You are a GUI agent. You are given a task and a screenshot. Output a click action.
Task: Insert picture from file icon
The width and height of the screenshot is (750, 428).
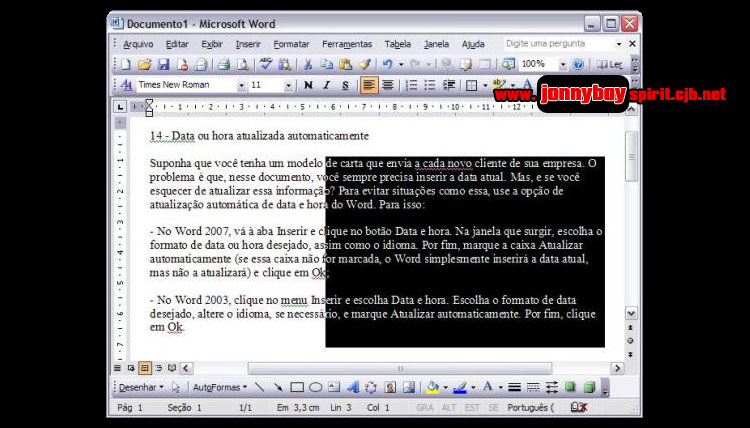tap(409, 387)
